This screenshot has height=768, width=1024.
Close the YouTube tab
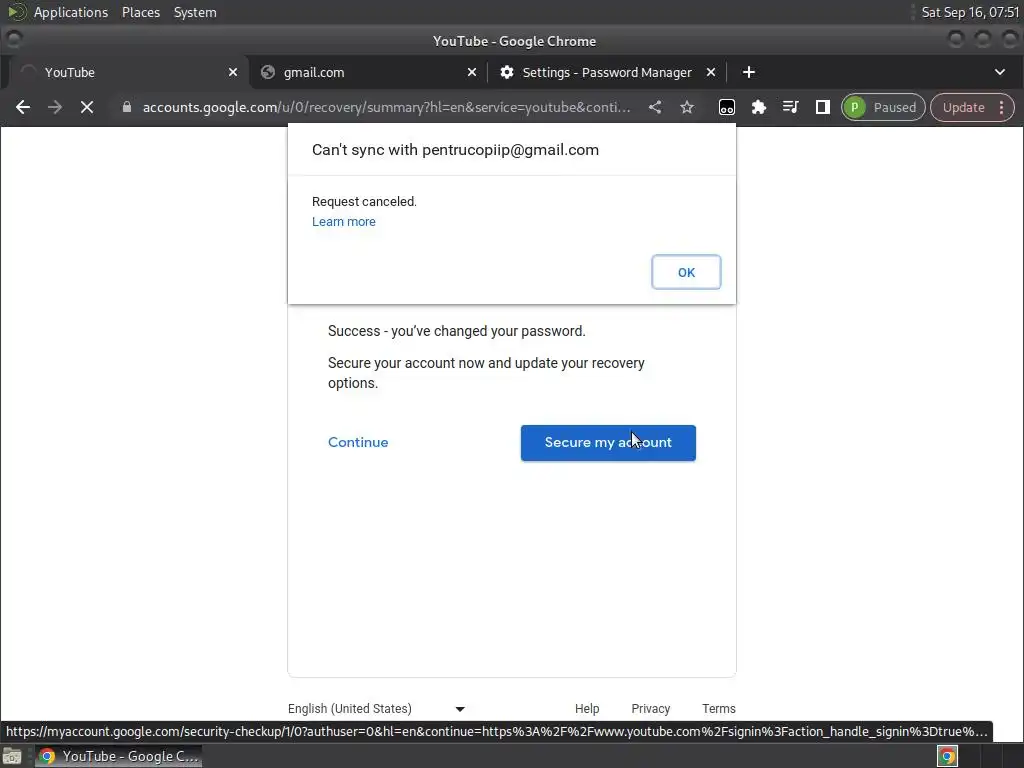pyautogui.click(x=232, y=72)
